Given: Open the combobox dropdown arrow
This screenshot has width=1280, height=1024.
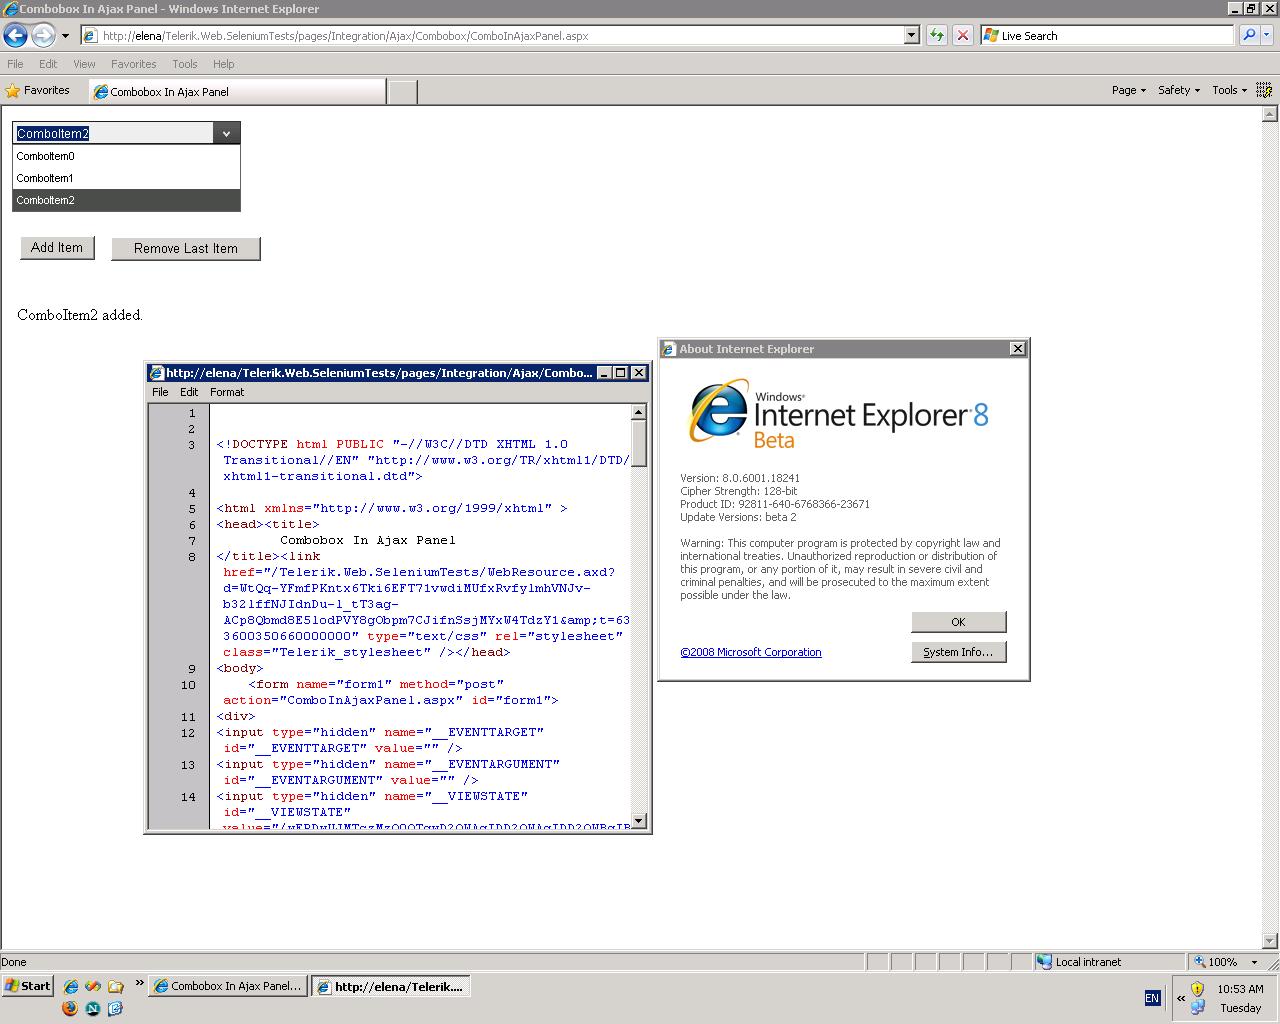Looking at the screenshot, I should pos(226,133).
